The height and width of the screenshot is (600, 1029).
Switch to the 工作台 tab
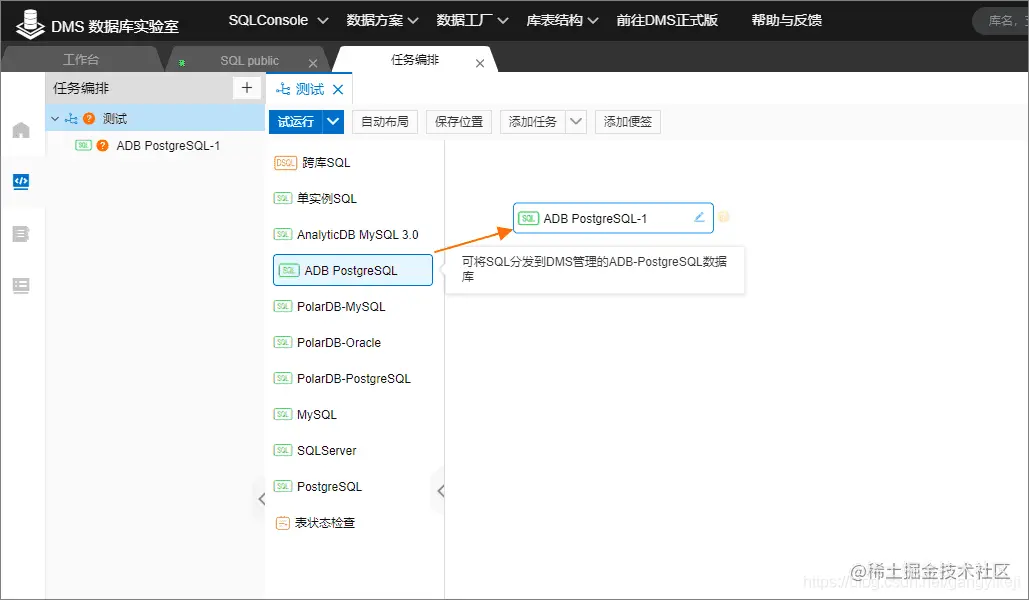click(x=81, y=60)
